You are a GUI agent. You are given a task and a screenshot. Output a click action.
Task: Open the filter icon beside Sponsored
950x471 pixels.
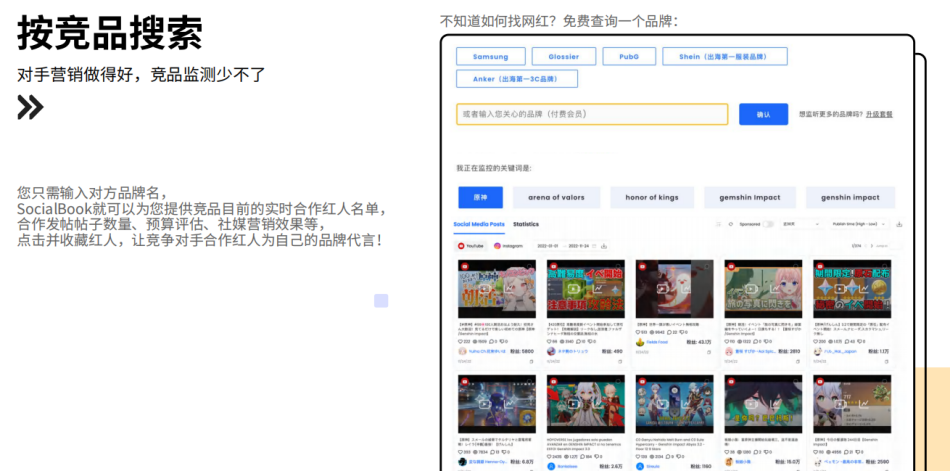719,224
